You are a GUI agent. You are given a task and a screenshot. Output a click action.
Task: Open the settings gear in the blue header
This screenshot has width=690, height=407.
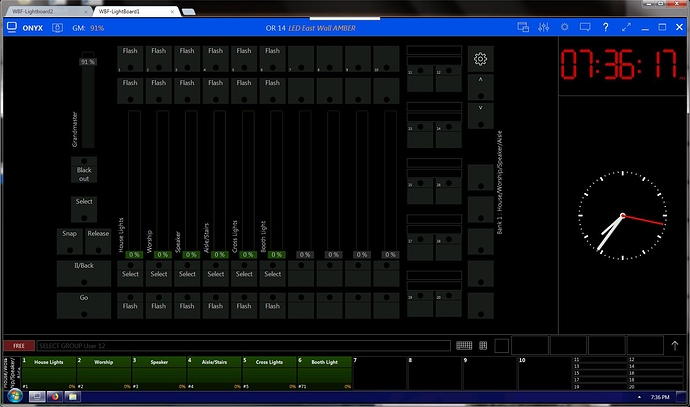564,27
